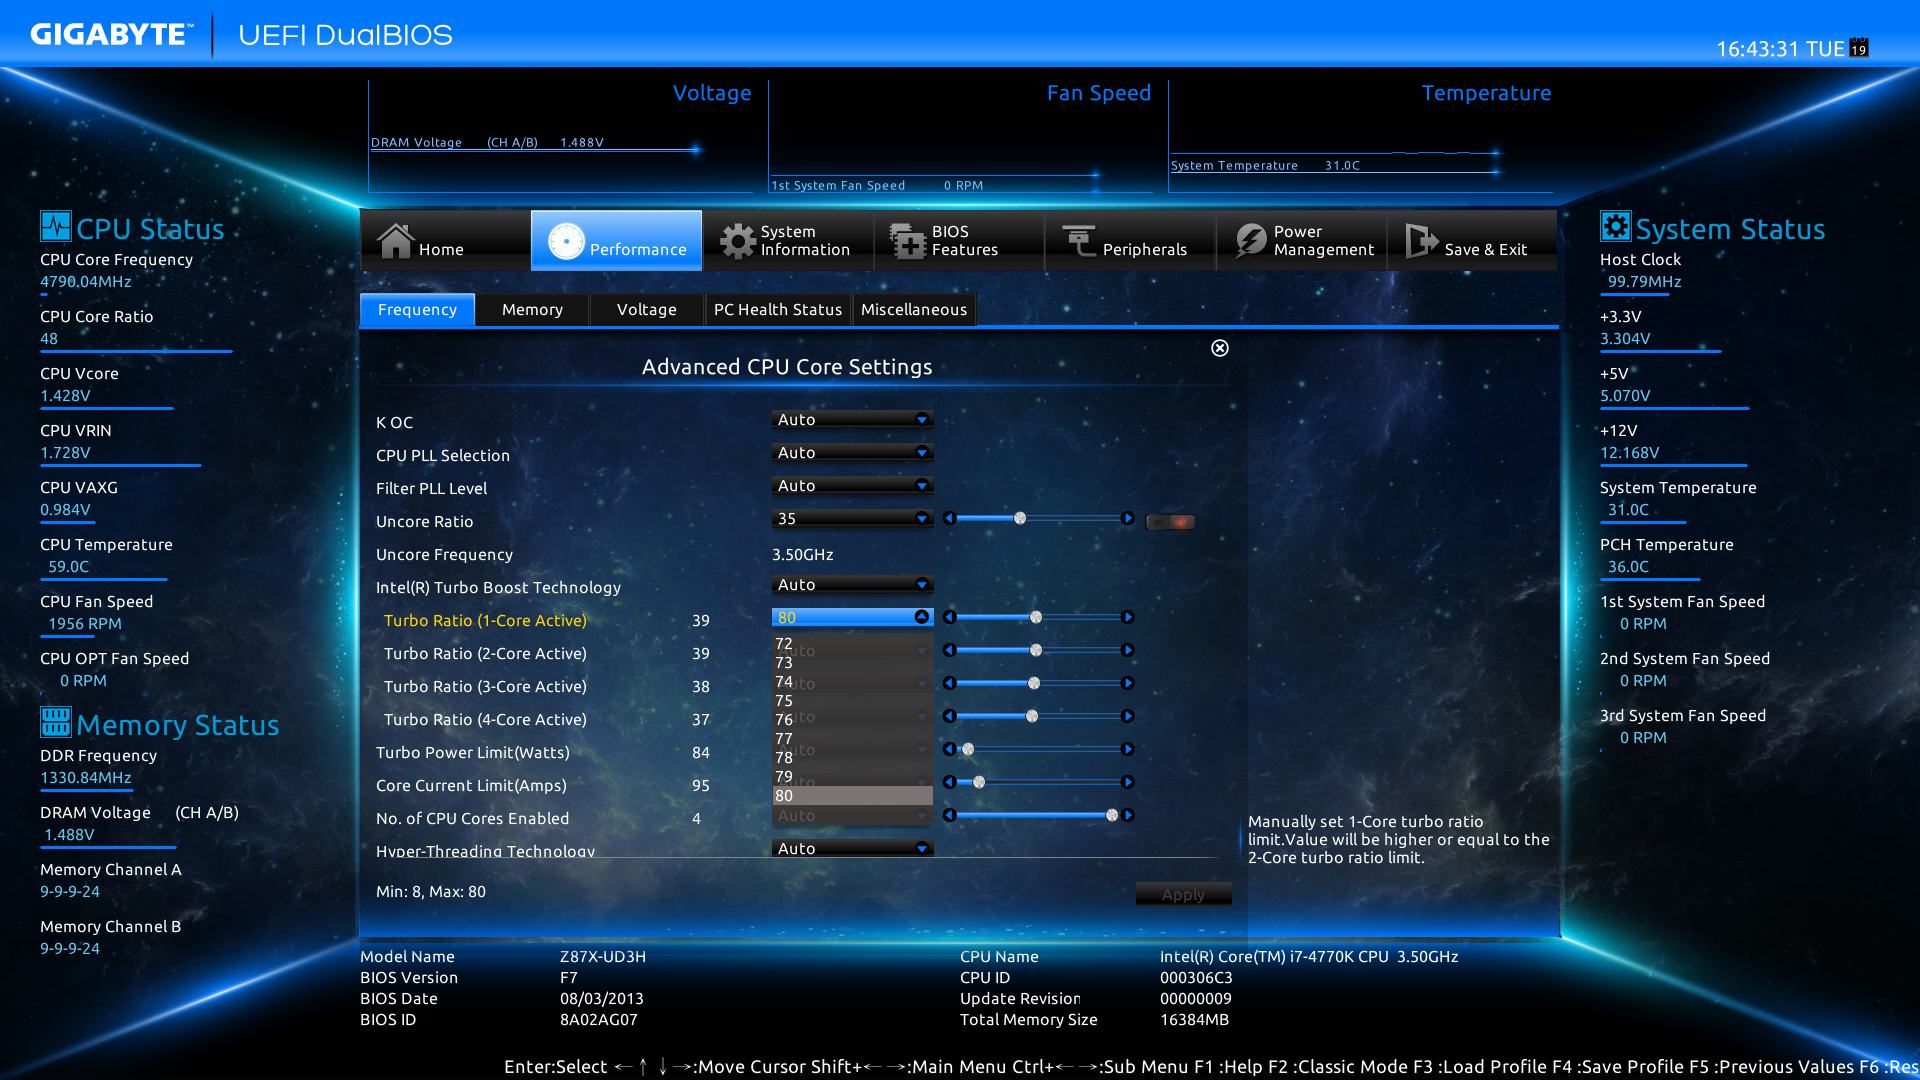Image resolution: width=1920 pixels, height=1080 pixels.
Task: Click the calendar date icon in the header
Action: (x=1859, y=48)
